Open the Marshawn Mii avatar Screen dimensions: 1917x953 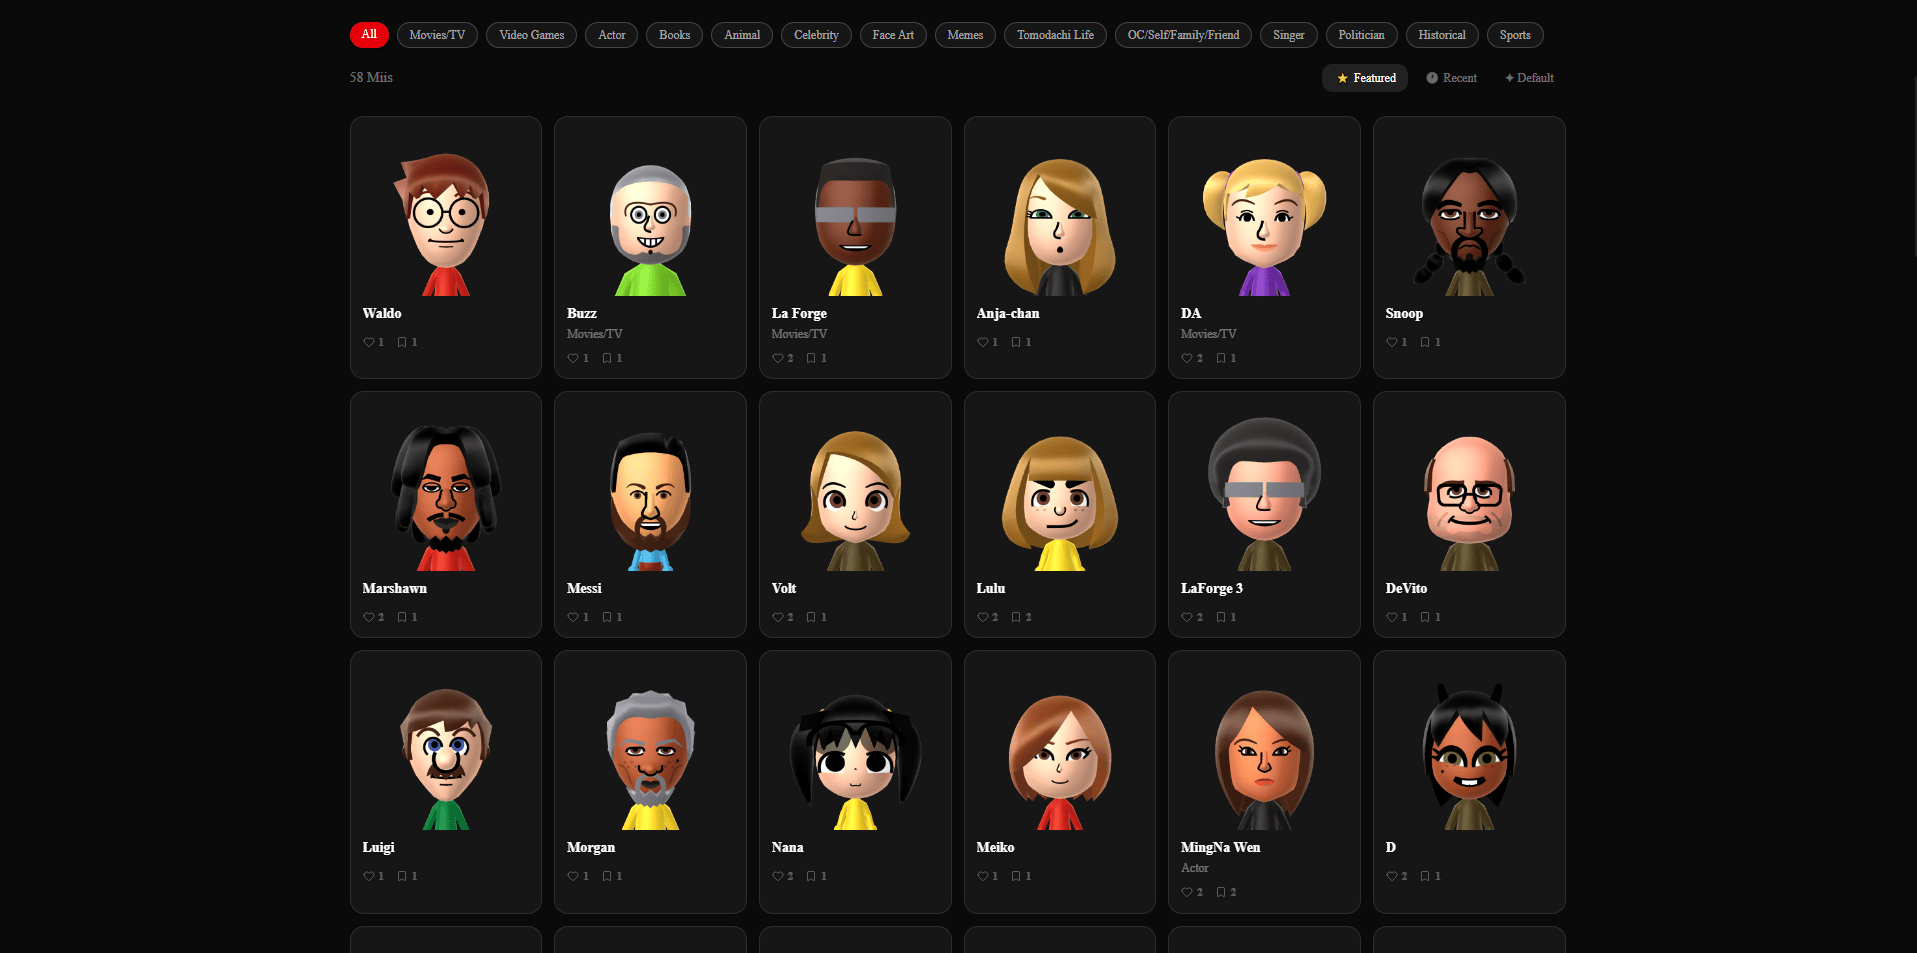tap(446, 497)
